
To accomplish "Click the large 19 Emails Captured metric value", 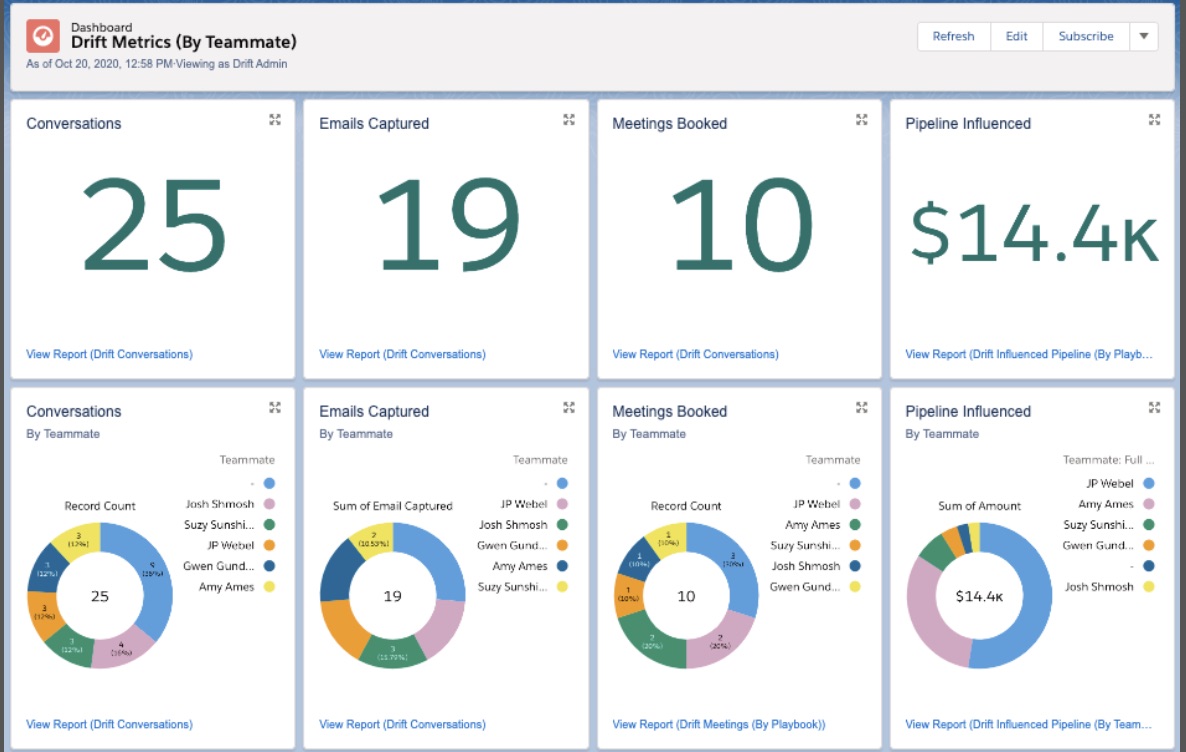I will pyautogui.click(x=448, y=225).
